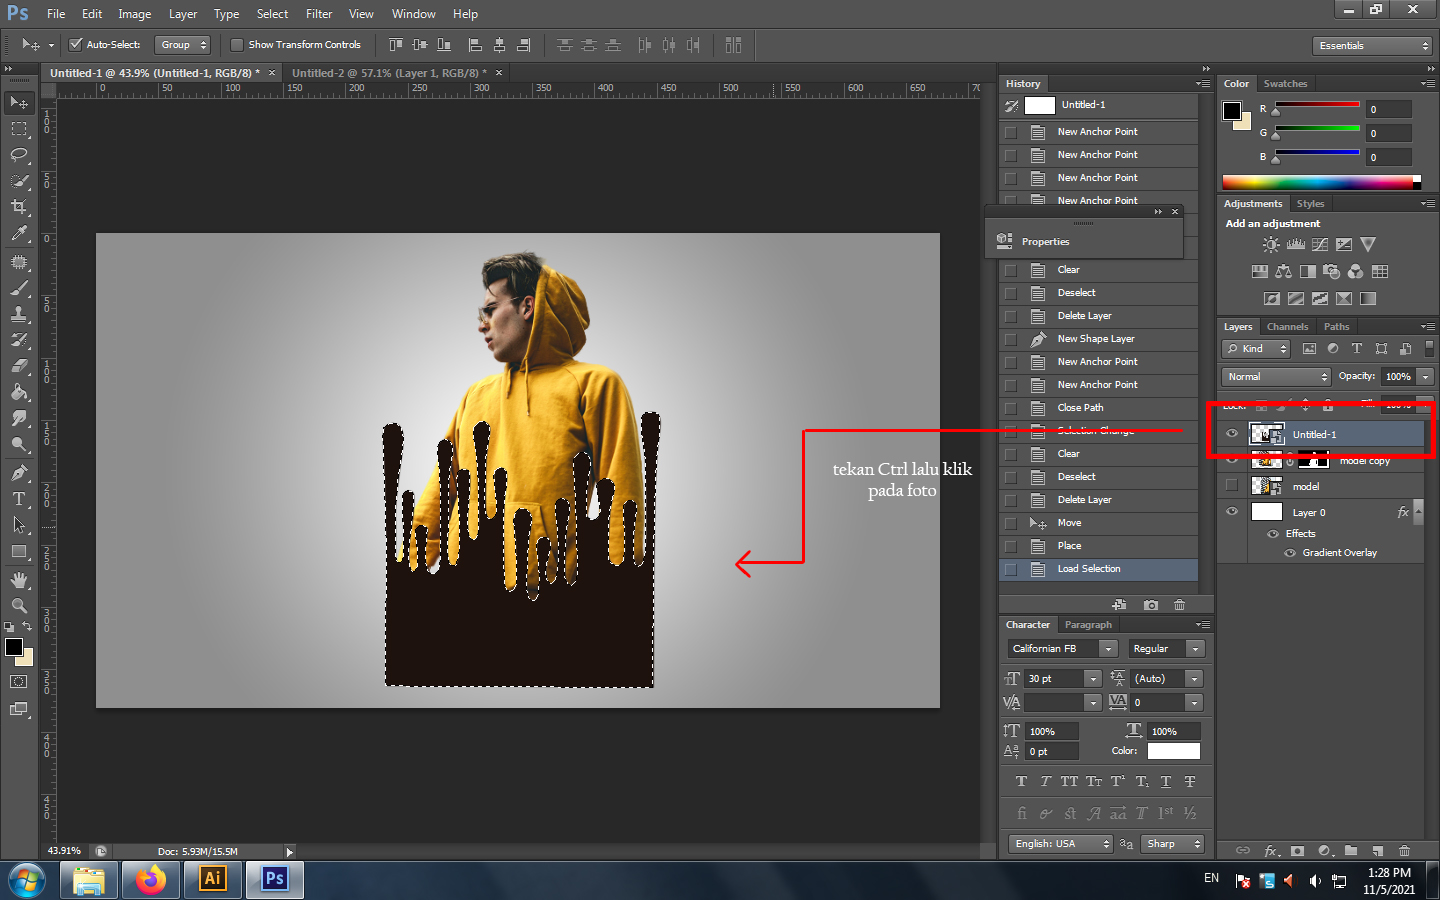This screenshot has width=1440, height=900.
Task: Delete current history state trash icon
Action: (1179, 605)
